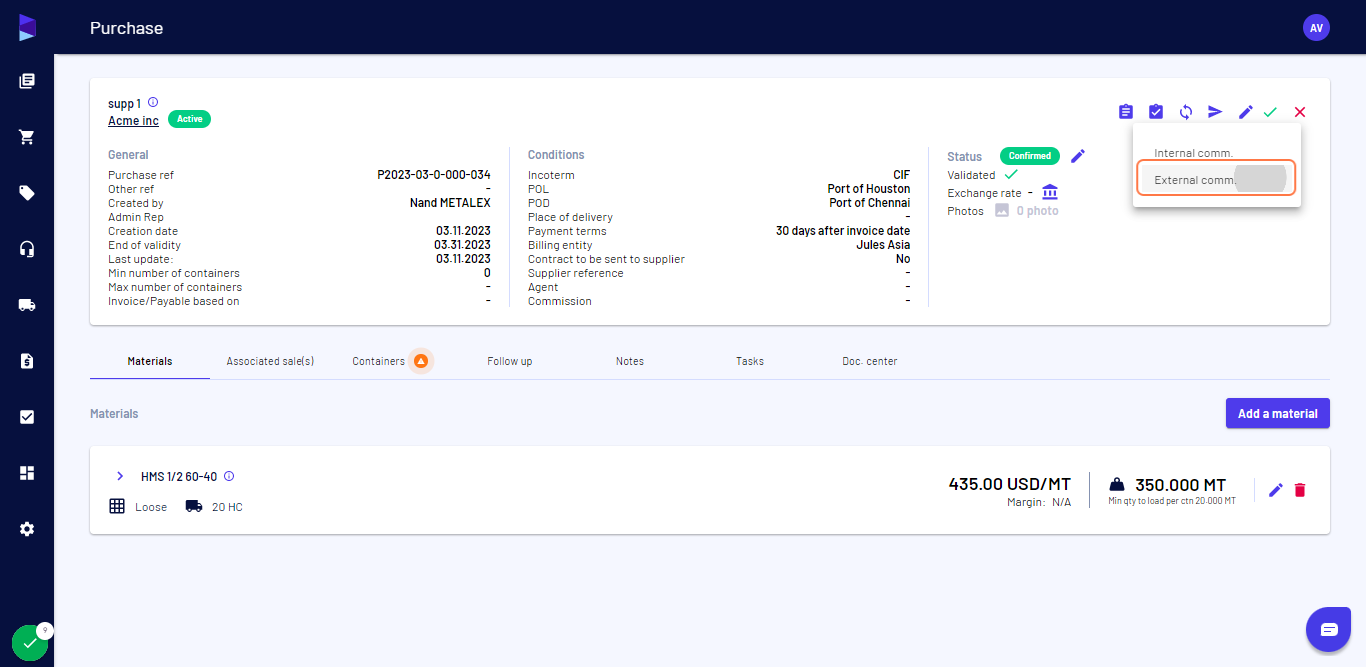This screenshot has width=1366, height=667.
Task: Click the Containers tab warning badge
Action: [x=421, y=361]
